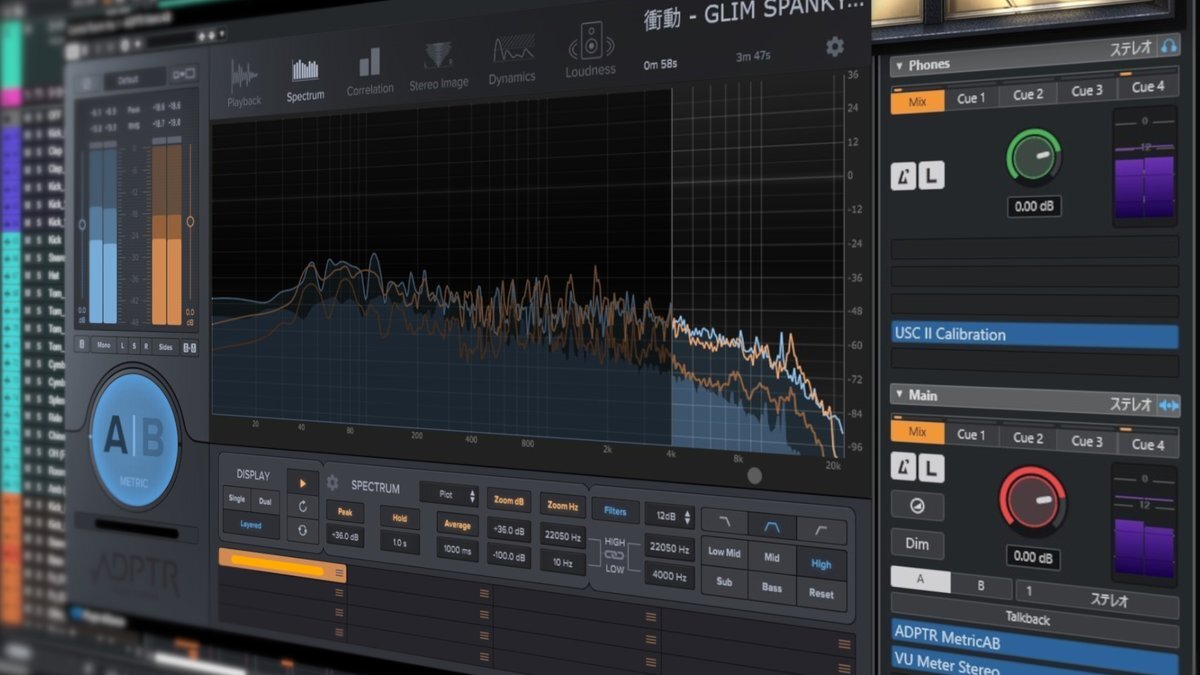The width and height of the screenshot is (1200, 675).
Task: Click the 1000 ms average time field
Action: pyautogui.click(x=457, y=549)
